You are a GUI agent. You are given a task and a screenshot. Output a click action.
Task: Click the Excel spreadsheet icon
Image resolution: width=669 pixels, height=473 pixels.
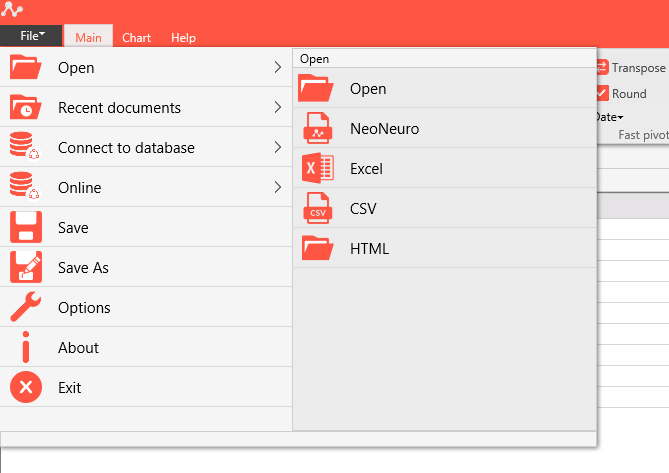pyautogui.click(x=317, y=168)
